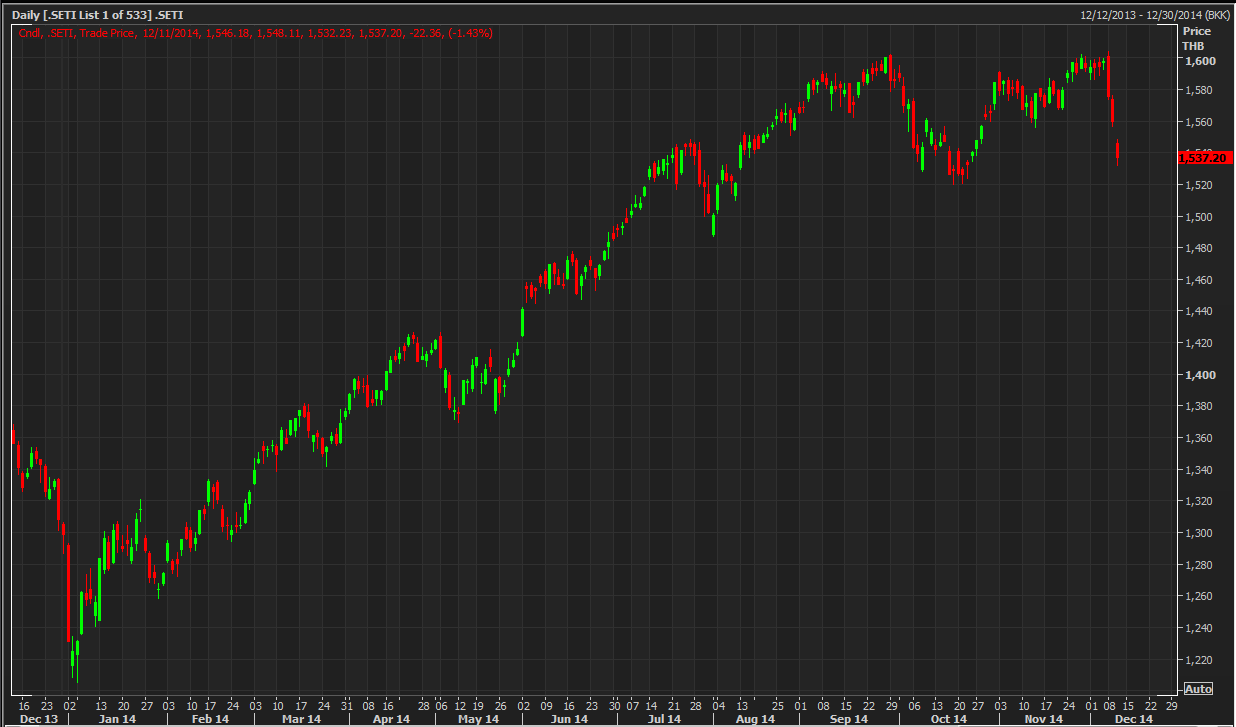The height and width of the screenshot is (727, 1236).
Task: Click the 1,480 price axis label
Action: pos(1199,248)
